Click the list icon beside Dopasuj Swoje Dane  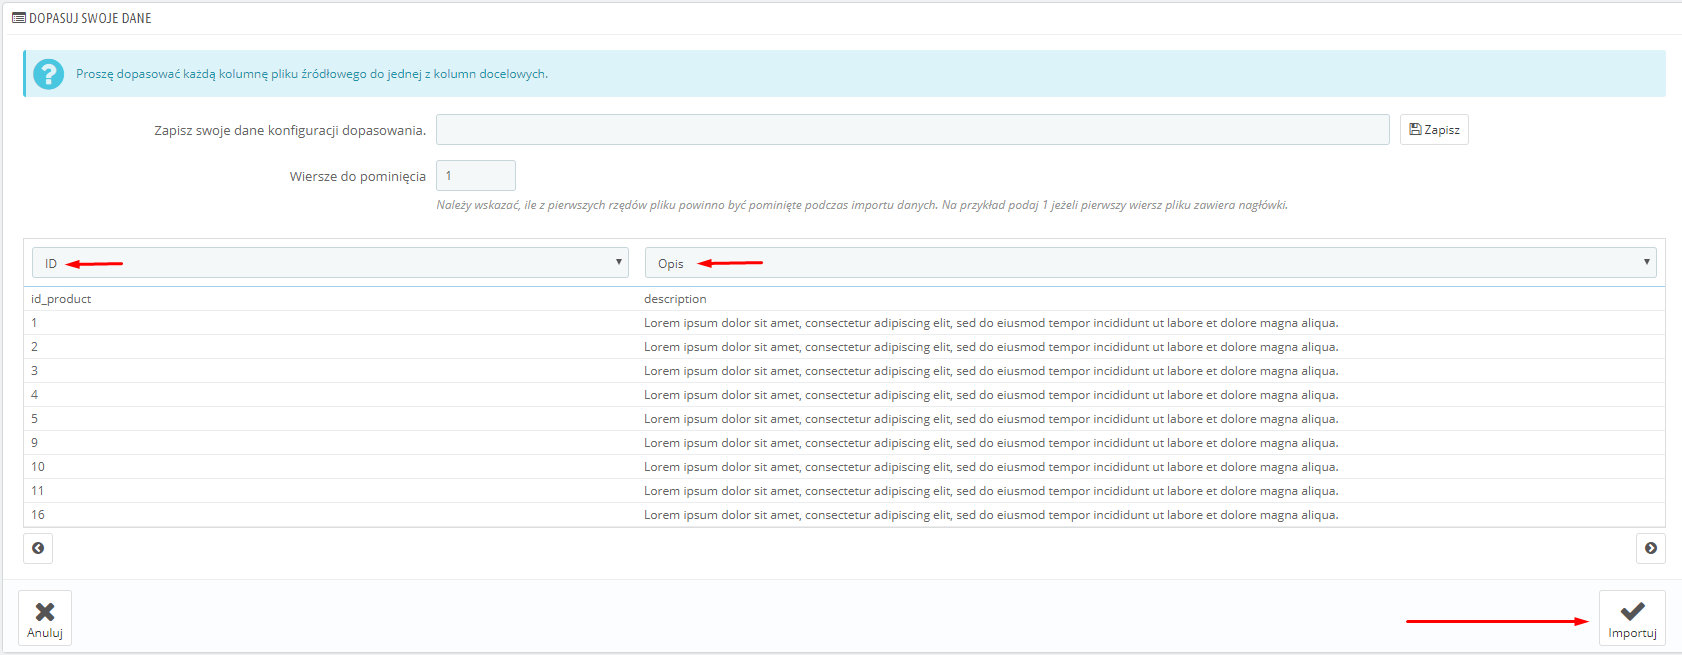pyautogui.click(x=18, y=18)
